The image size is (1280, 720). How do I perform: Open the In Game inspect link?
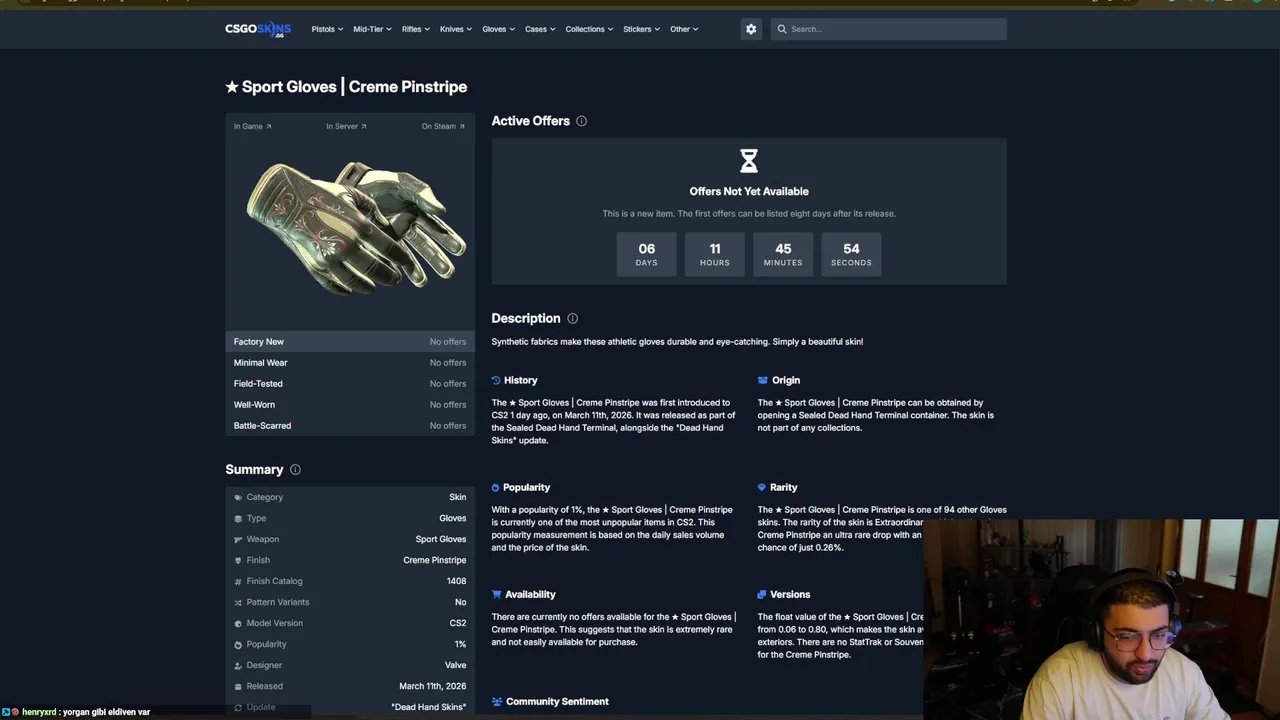[x=253, y=126]
